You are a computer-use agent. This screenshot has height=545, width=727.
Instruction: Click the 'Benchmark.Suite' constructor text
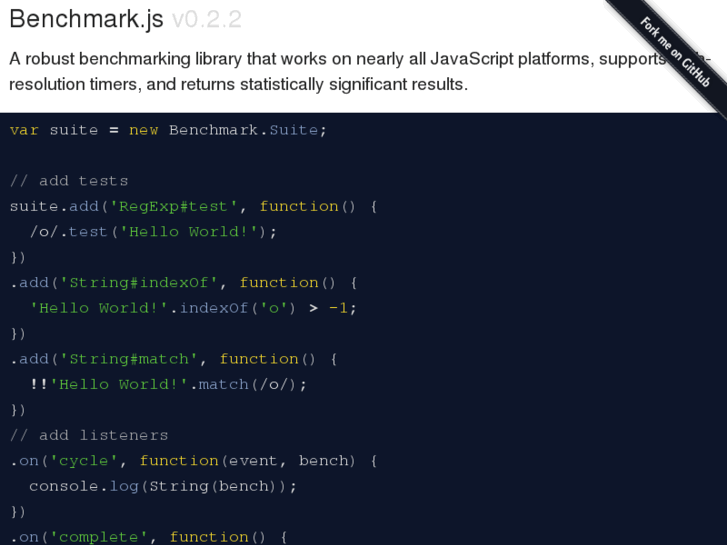click(247, 130)
